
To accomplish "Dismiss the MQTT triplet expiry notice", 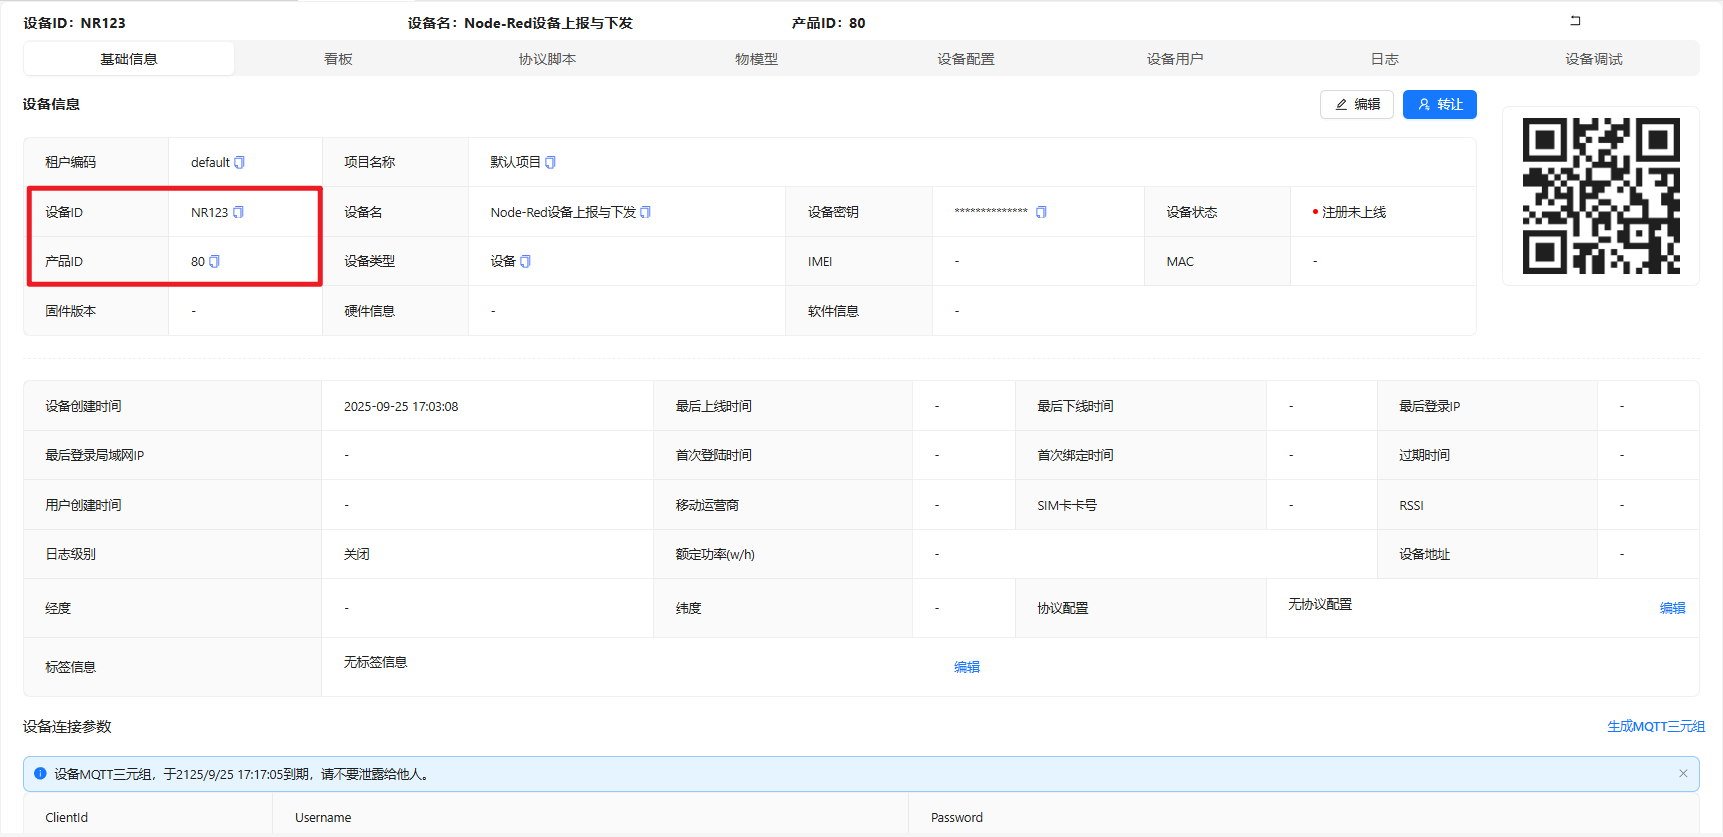I will tap(1683, 773).
